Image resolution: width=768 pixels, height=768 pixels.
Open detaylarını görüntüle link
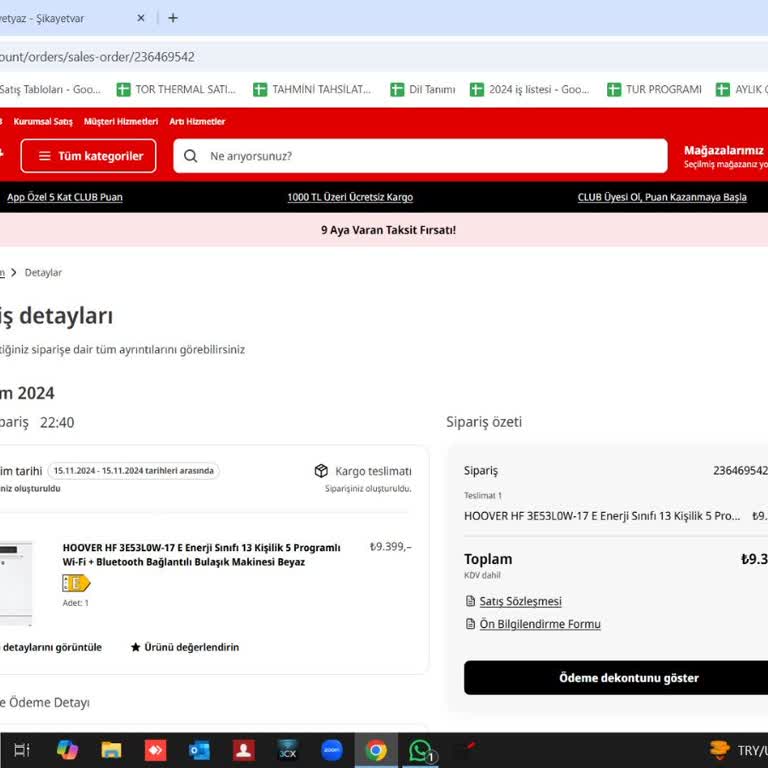(x=51, y=647)
